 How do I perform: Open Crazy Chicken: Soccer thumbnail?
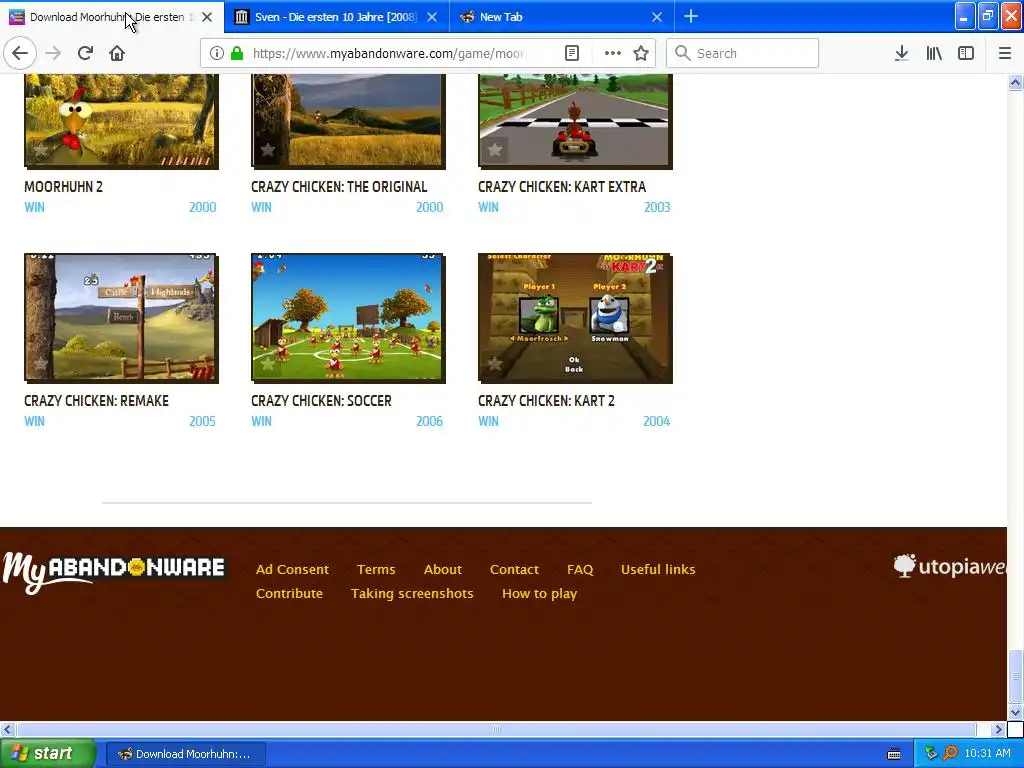[348, 318]
